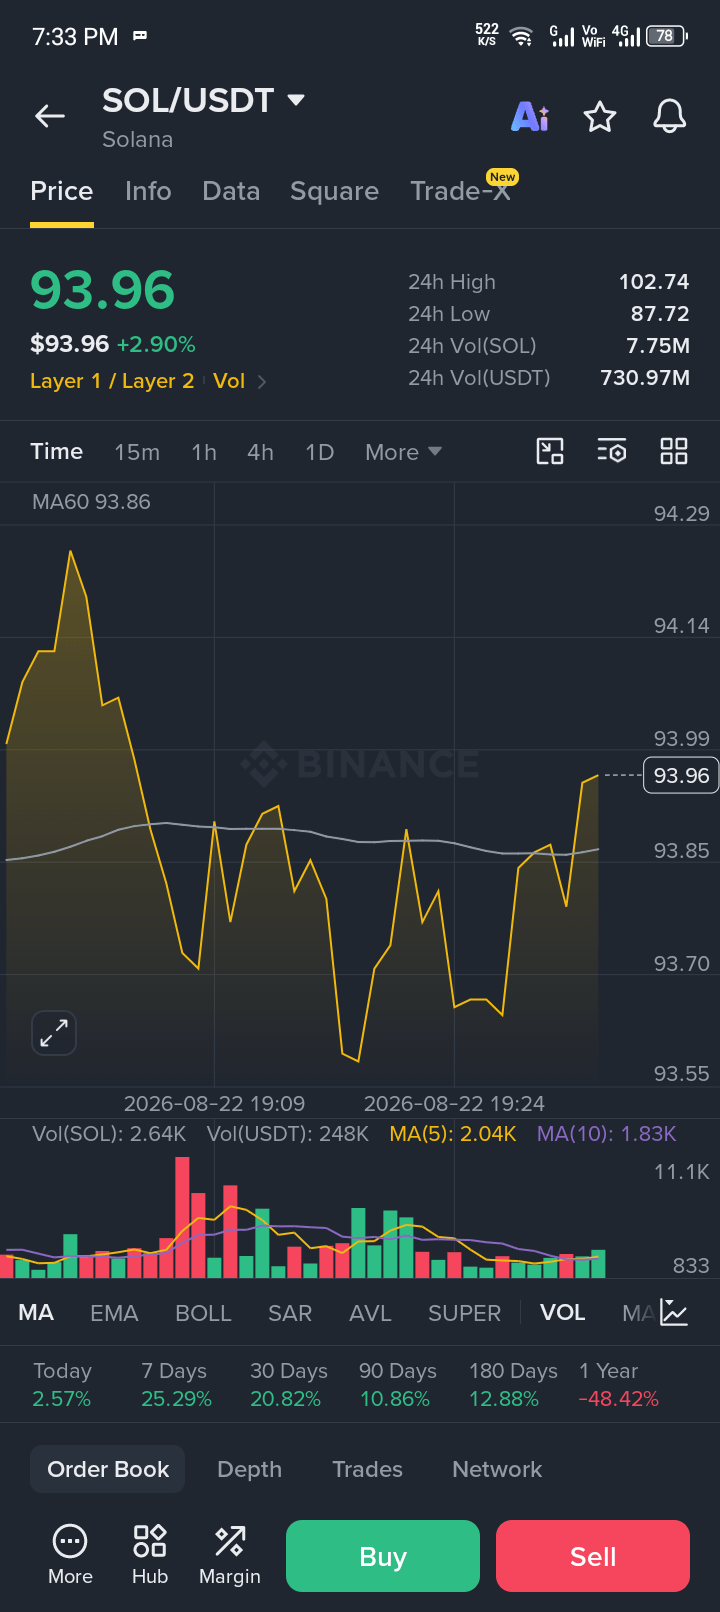Tap the Wi-Fi icon in status bar
Screen dimensions: 720x1612
[521, 37]
